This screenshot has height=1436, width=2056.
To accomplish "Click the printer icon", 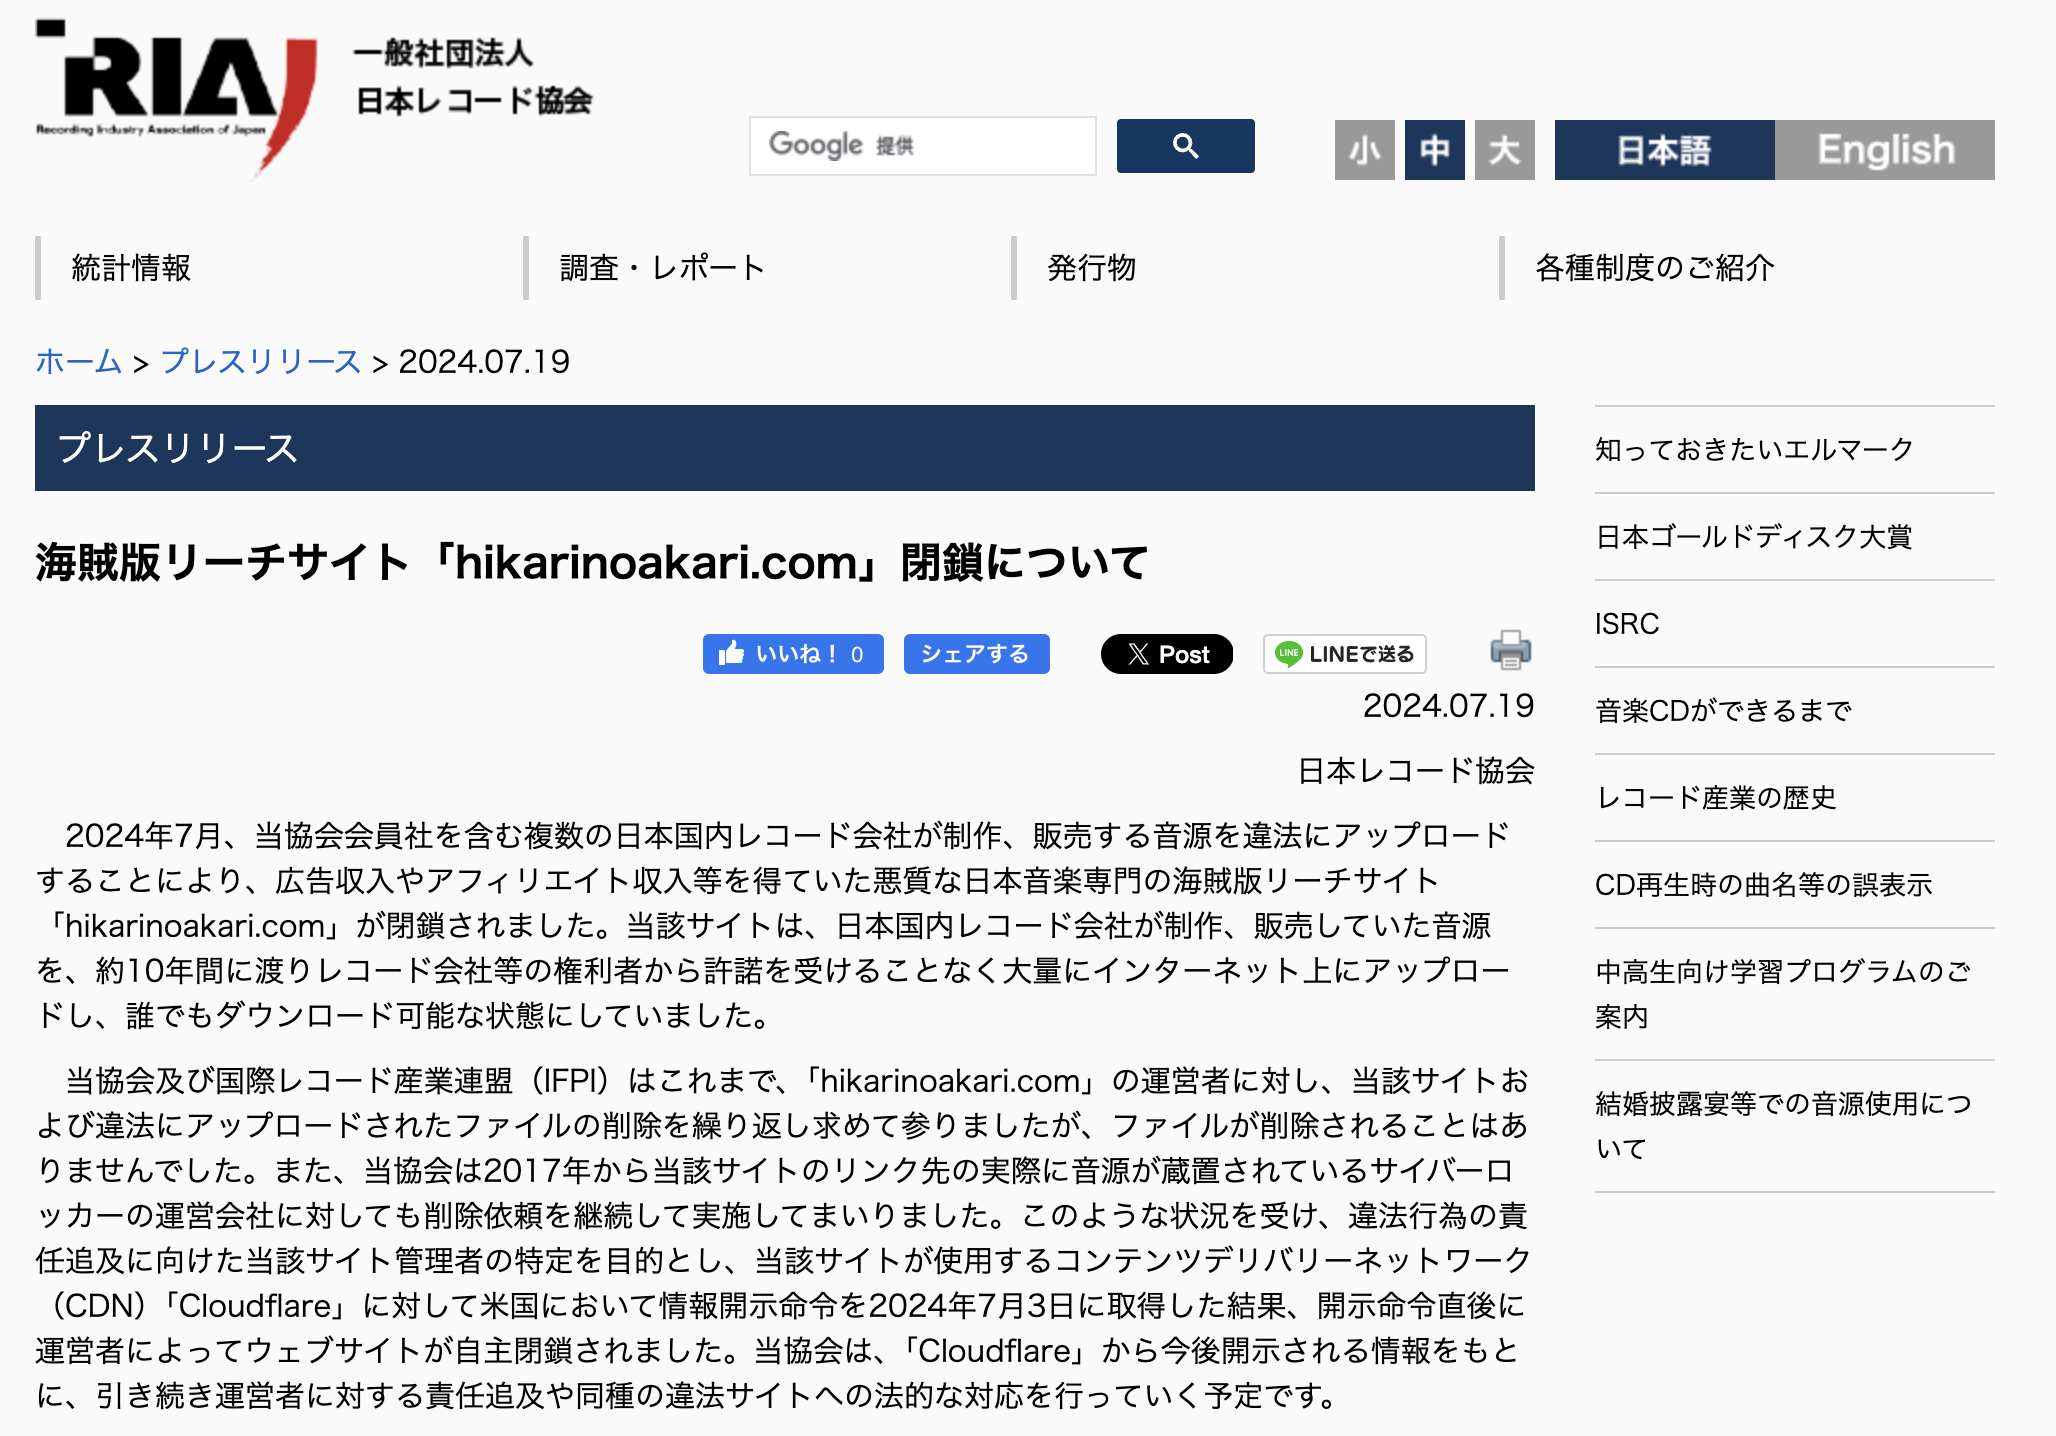I will click(x=1510, y=650).
